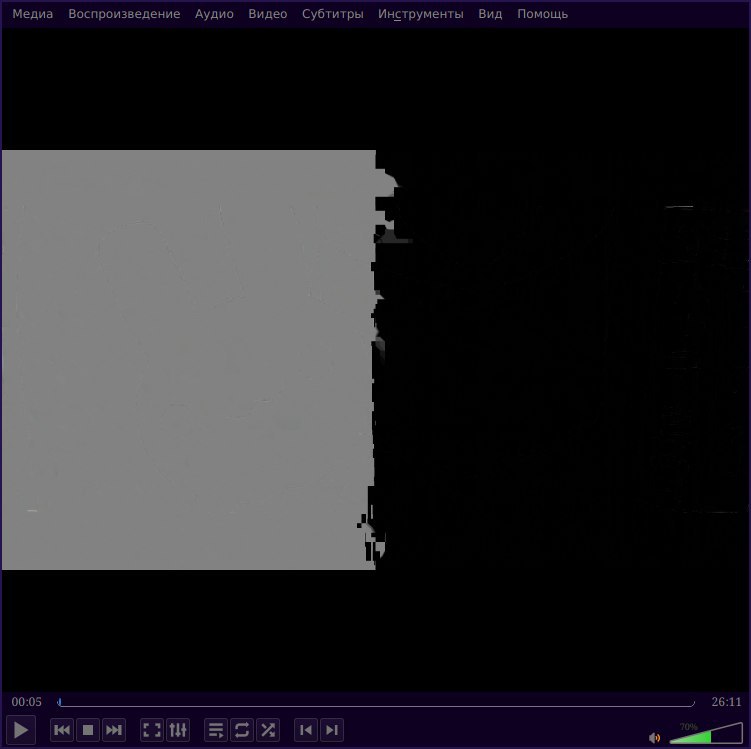The image size is (751, 749).
Task: Show extended settings and effects
Action: click(x=178, y=730)
